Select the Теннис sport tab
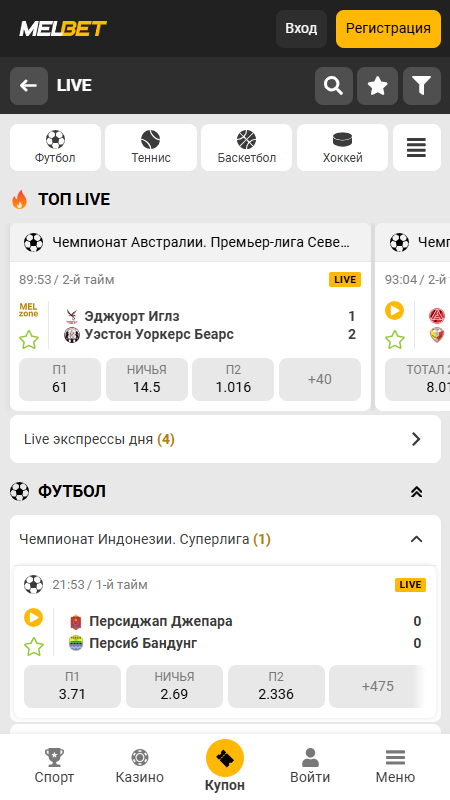Image resolution: width=450 pixels, height=800 pixels. [x=151, y=147]
